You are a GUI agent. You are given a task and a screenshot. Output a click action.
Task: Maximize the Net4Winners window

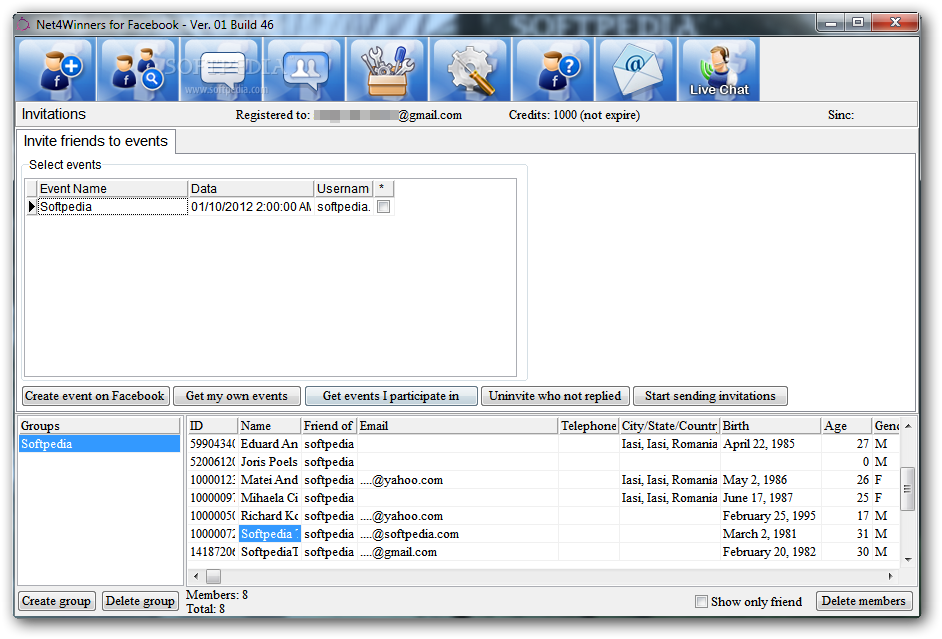point(858,22)
